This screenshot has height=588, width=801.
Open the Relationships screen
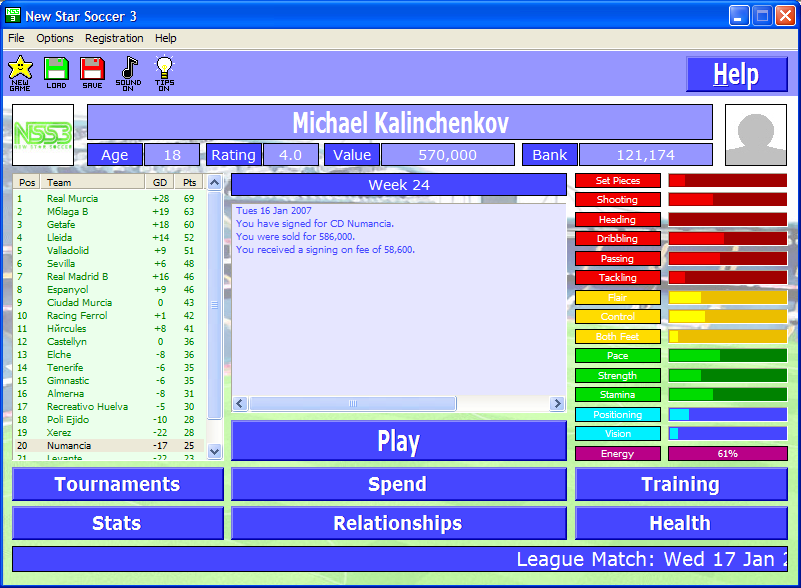tap(398, 523)
